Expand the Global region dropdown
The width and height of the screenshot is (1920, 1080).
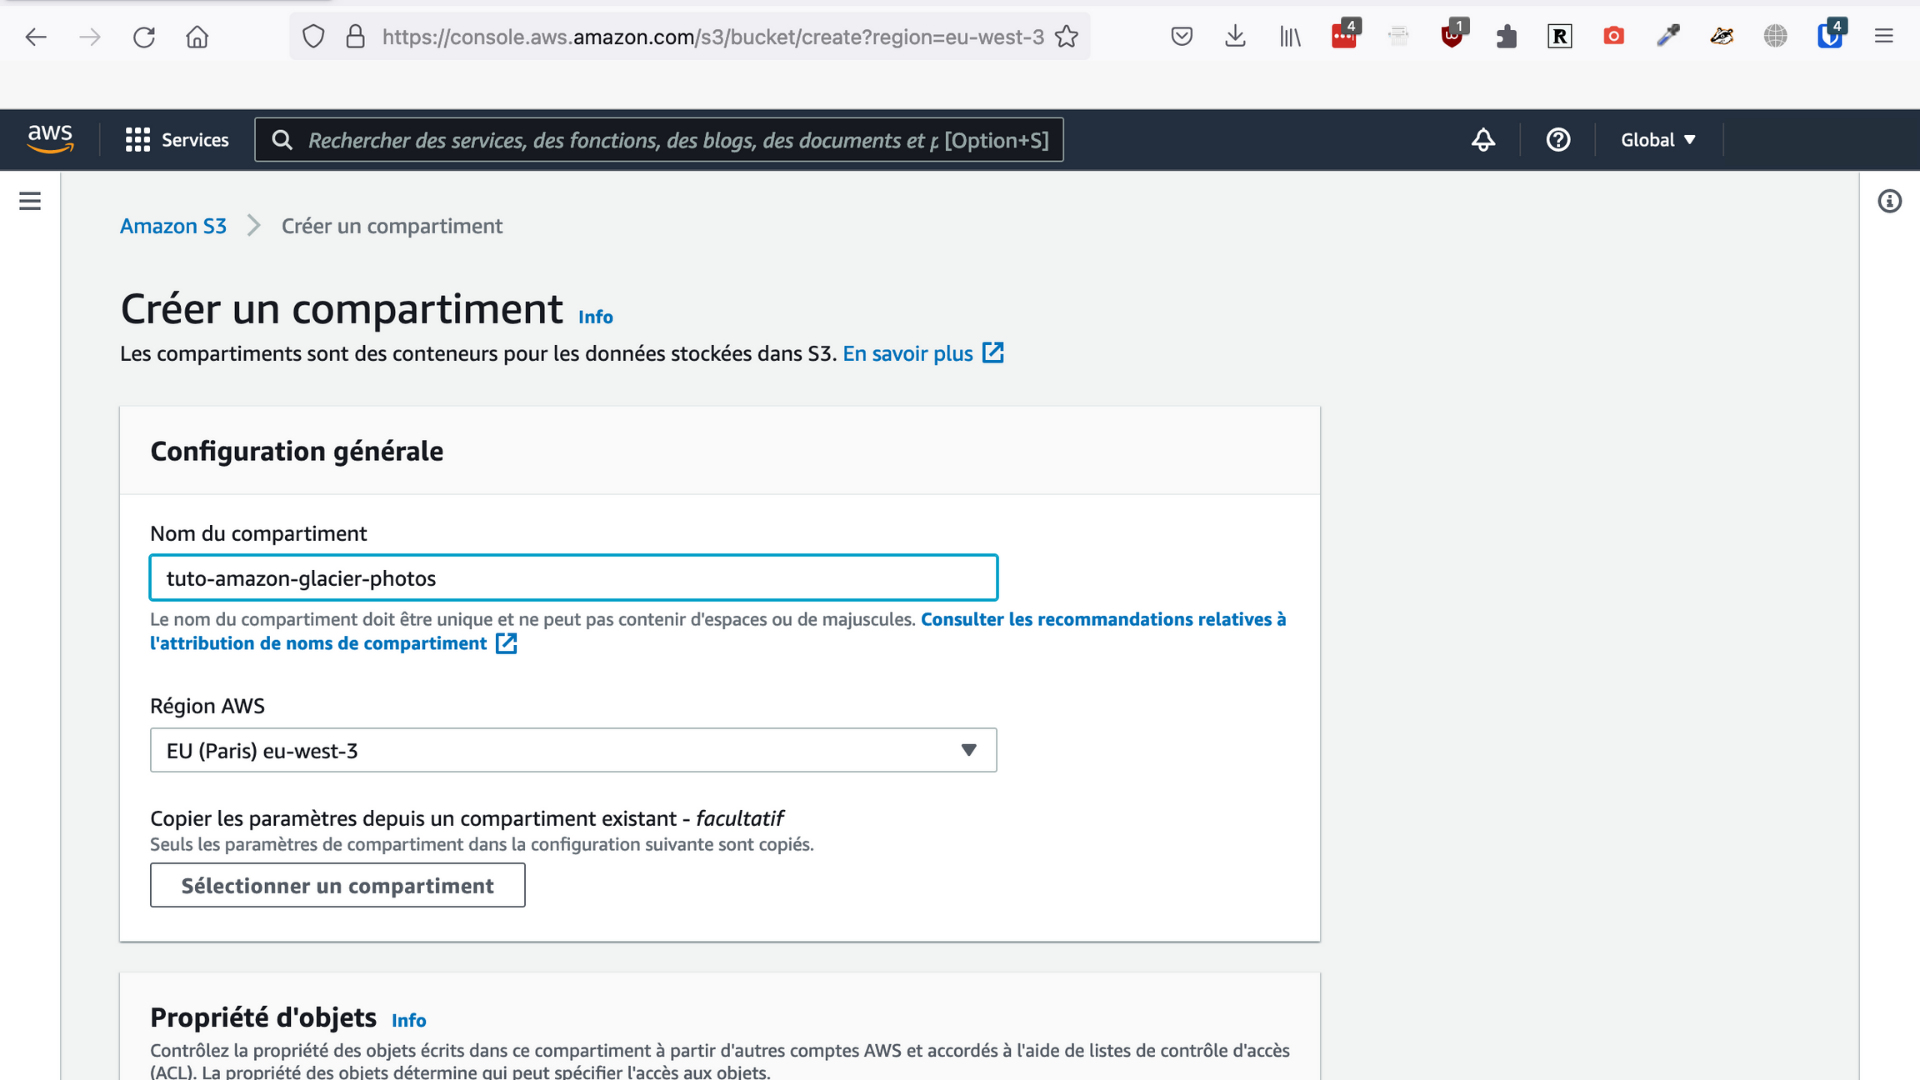pyautogui.click(x=1657, y=140)
